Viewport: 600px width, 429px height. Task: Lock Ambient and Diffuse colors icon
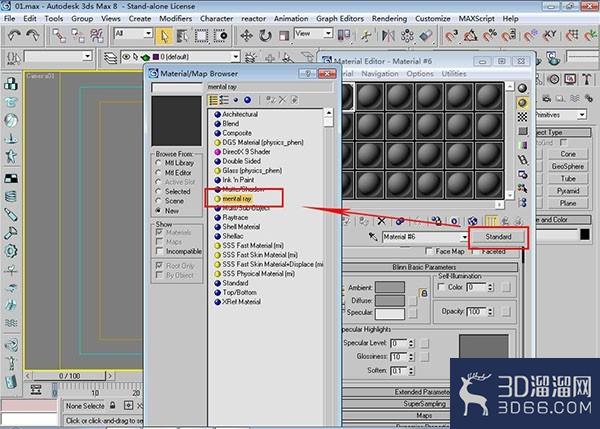(x=424, y=294)
